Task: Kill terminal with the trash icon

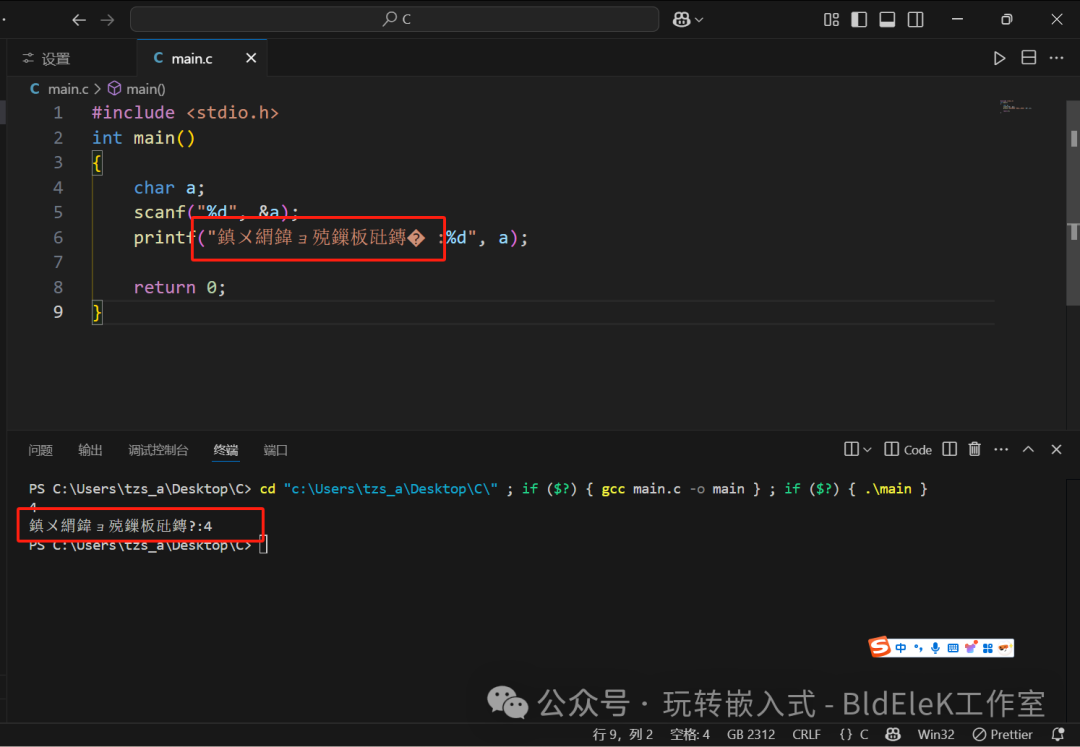Action: coord(975,450)
